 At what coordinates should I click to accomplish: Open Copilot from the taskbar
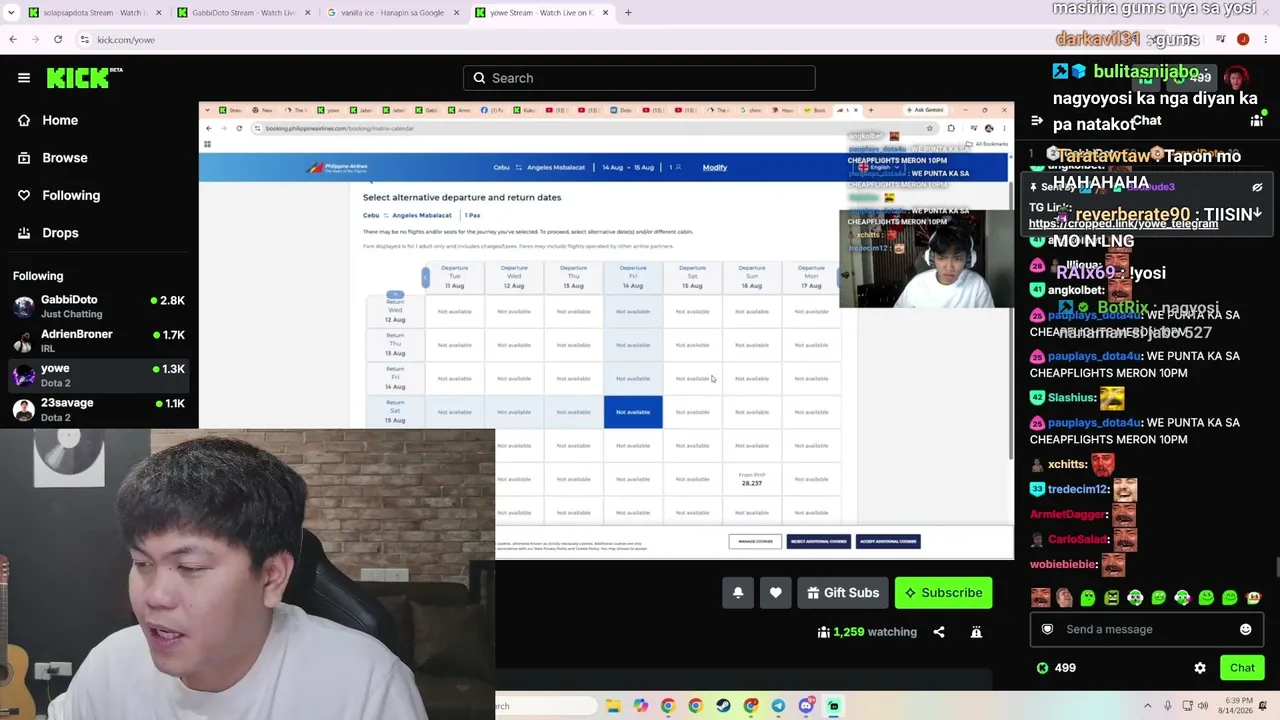tap(641, 706)
